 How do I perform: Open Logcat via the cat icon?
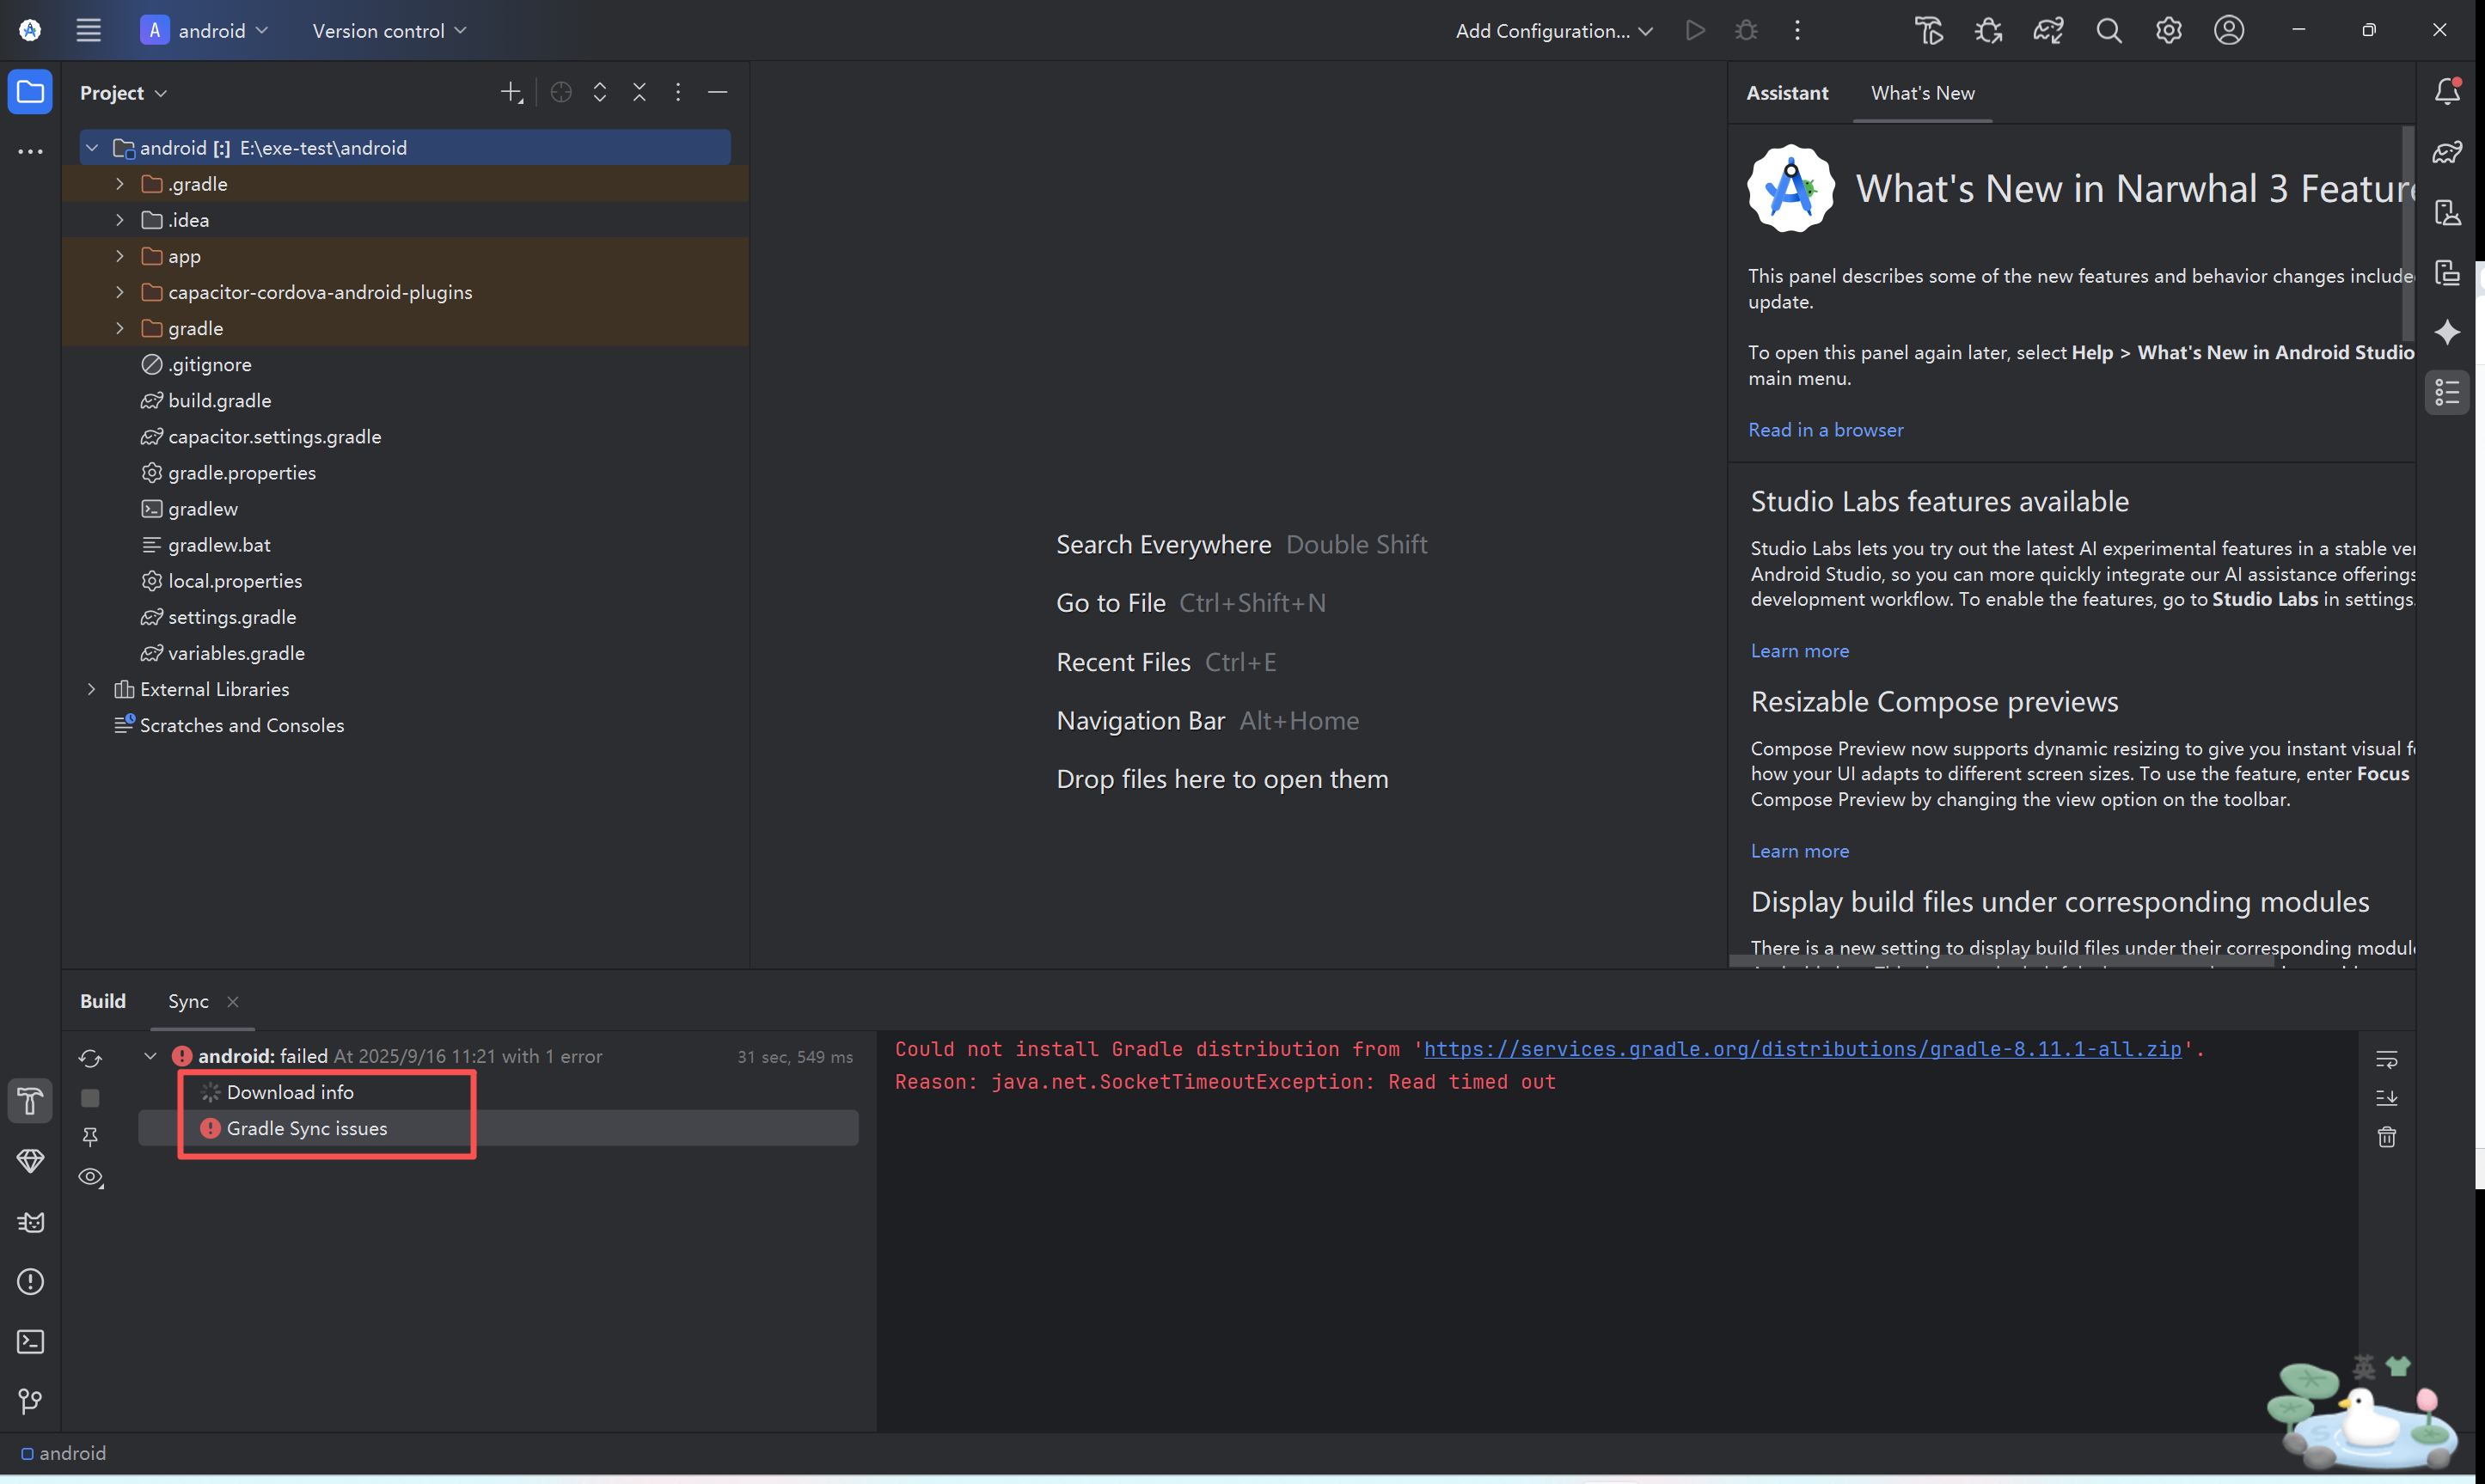click(30, 1221)
